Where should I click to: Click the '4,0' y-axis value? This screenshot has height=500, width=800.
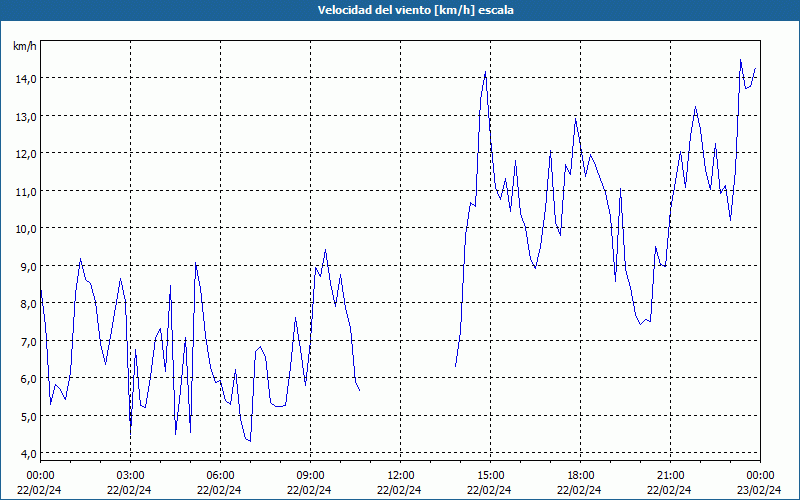tap(29, 454)
